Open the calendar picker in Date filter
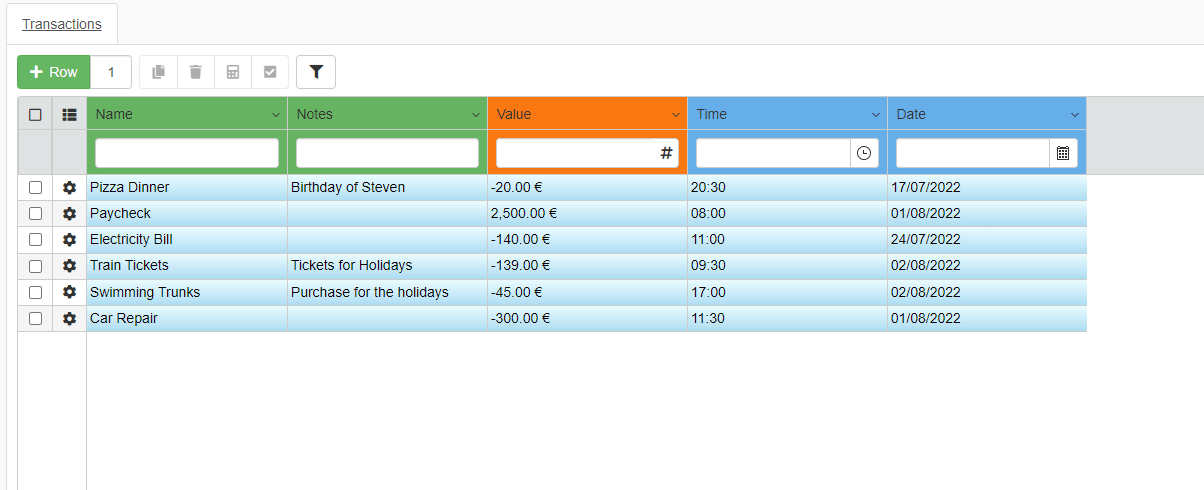Image resolution: width=1204 pixels, height=490 pixels. [1063, 153]
